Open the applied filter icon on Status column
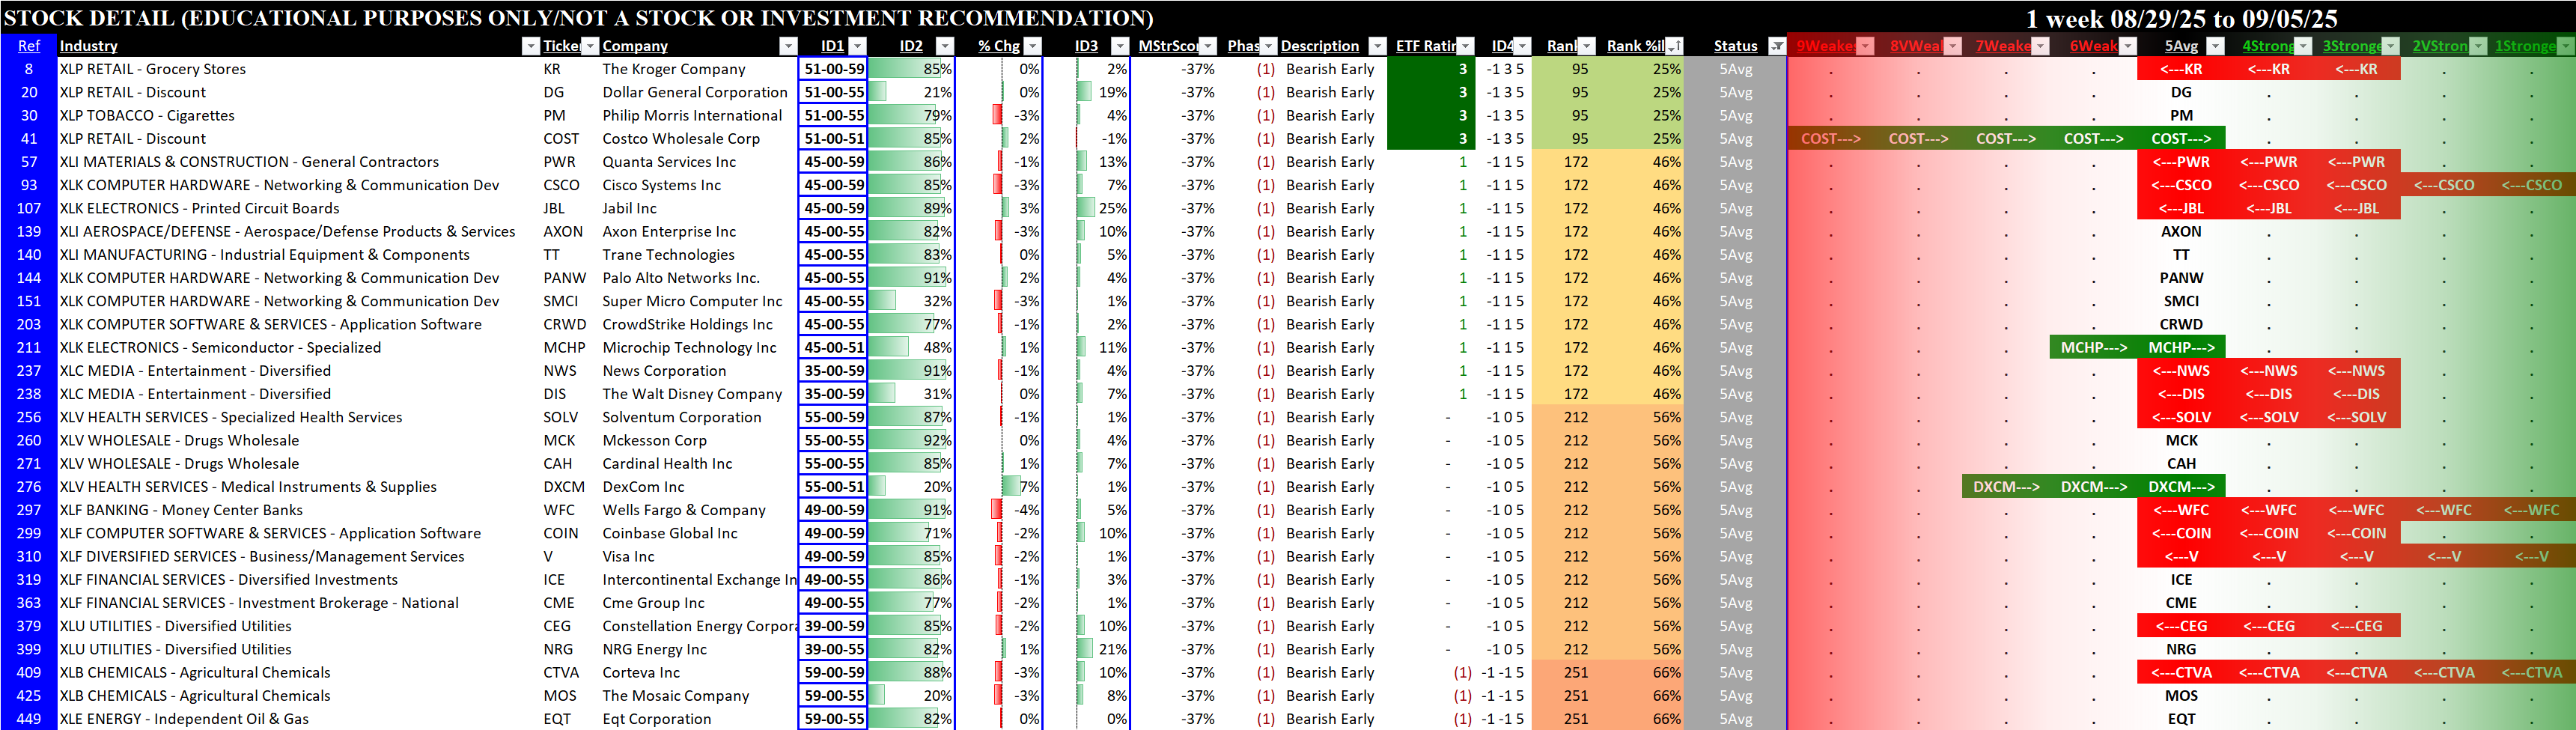Screen dimensions: 2576x730 pos(1776,46)
